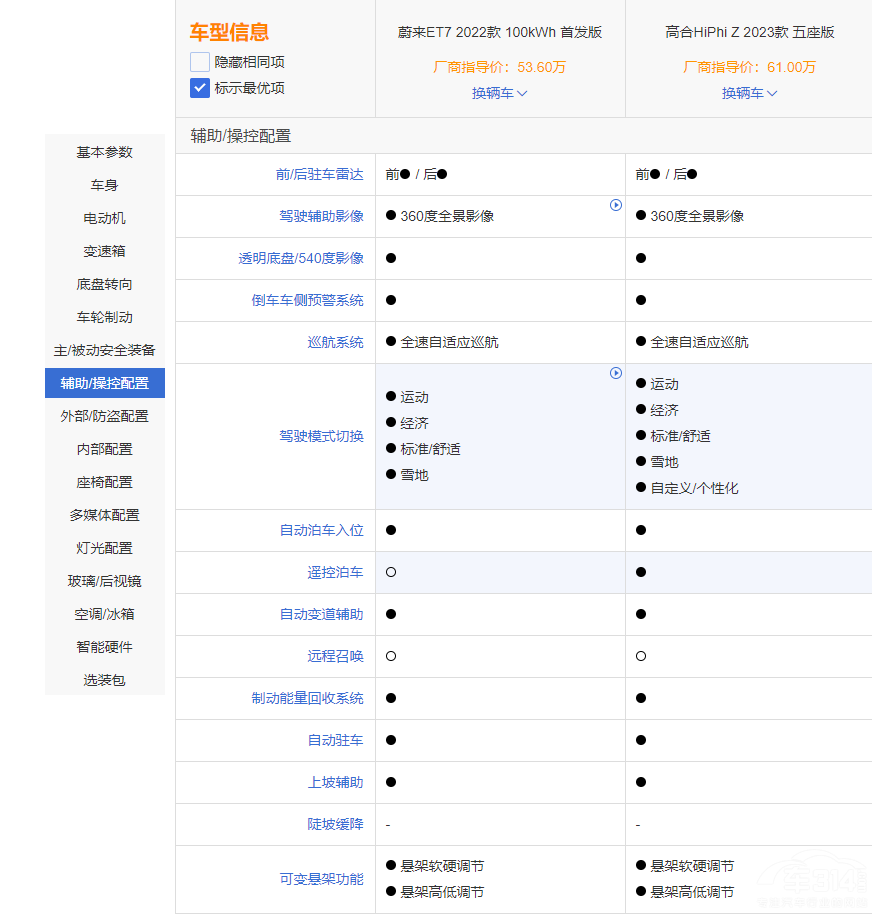872x914 pixels.
Task: Check the 隐藏相同项 checkbox
Action: click(x=200, y=62)
